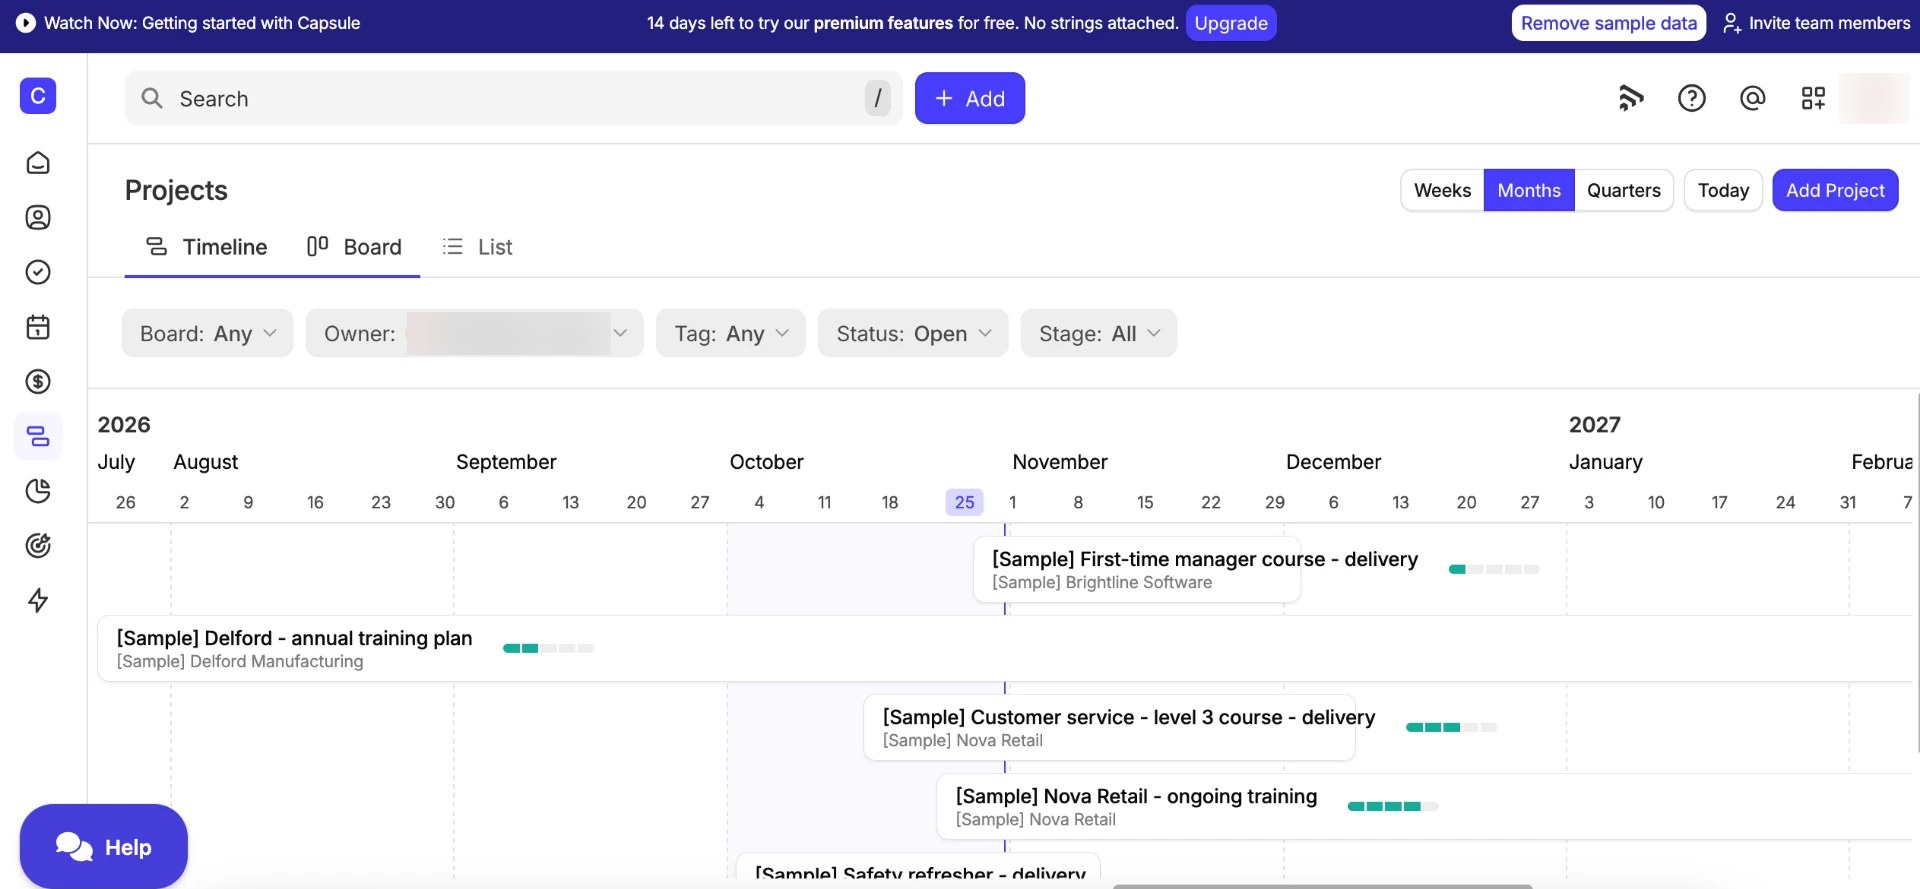1920x889 pixels.
Task: Play the Watch Now video icon
Action: pyautogui.click(x=26, y=23)
